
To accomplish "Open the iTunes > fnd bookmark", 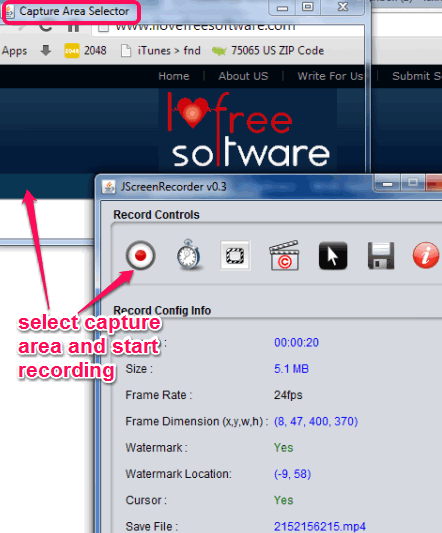I will coord(161,51).
